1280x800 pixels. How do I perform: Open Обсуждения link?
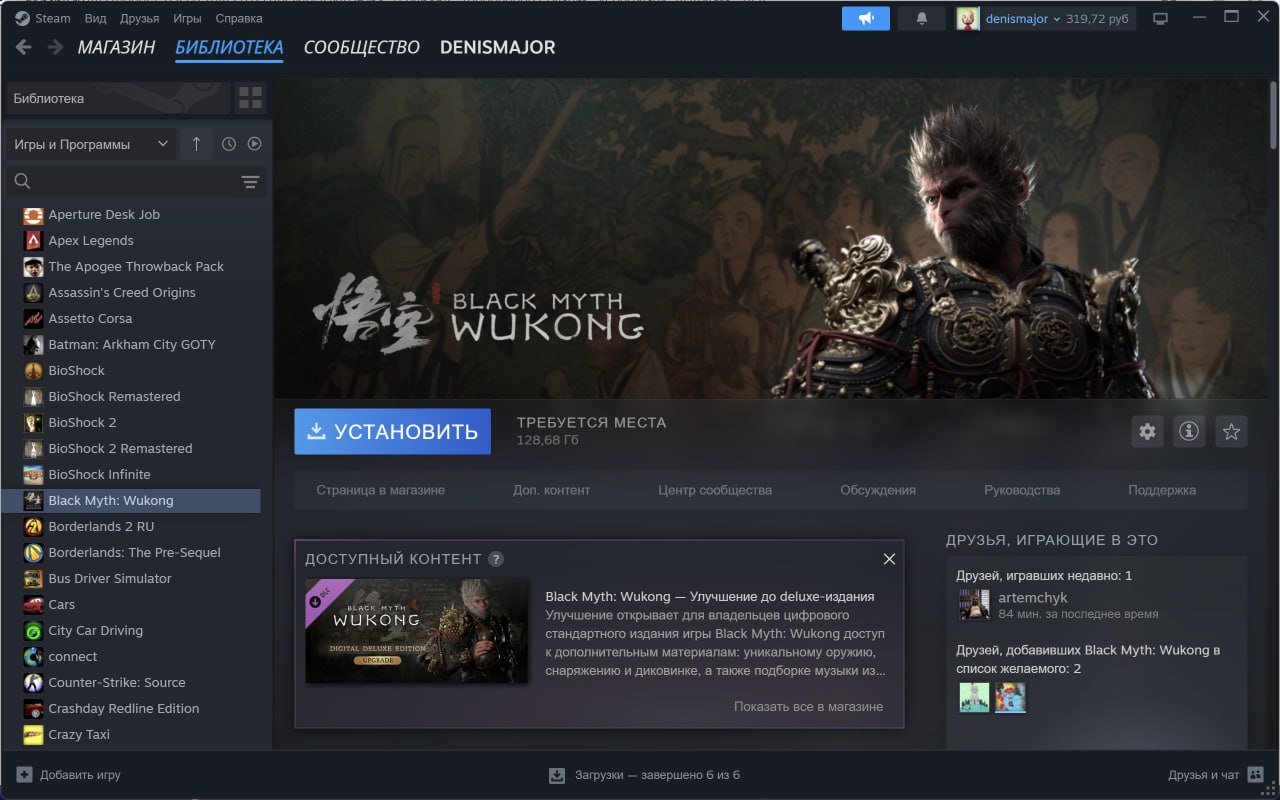click(x=878, y=490)
